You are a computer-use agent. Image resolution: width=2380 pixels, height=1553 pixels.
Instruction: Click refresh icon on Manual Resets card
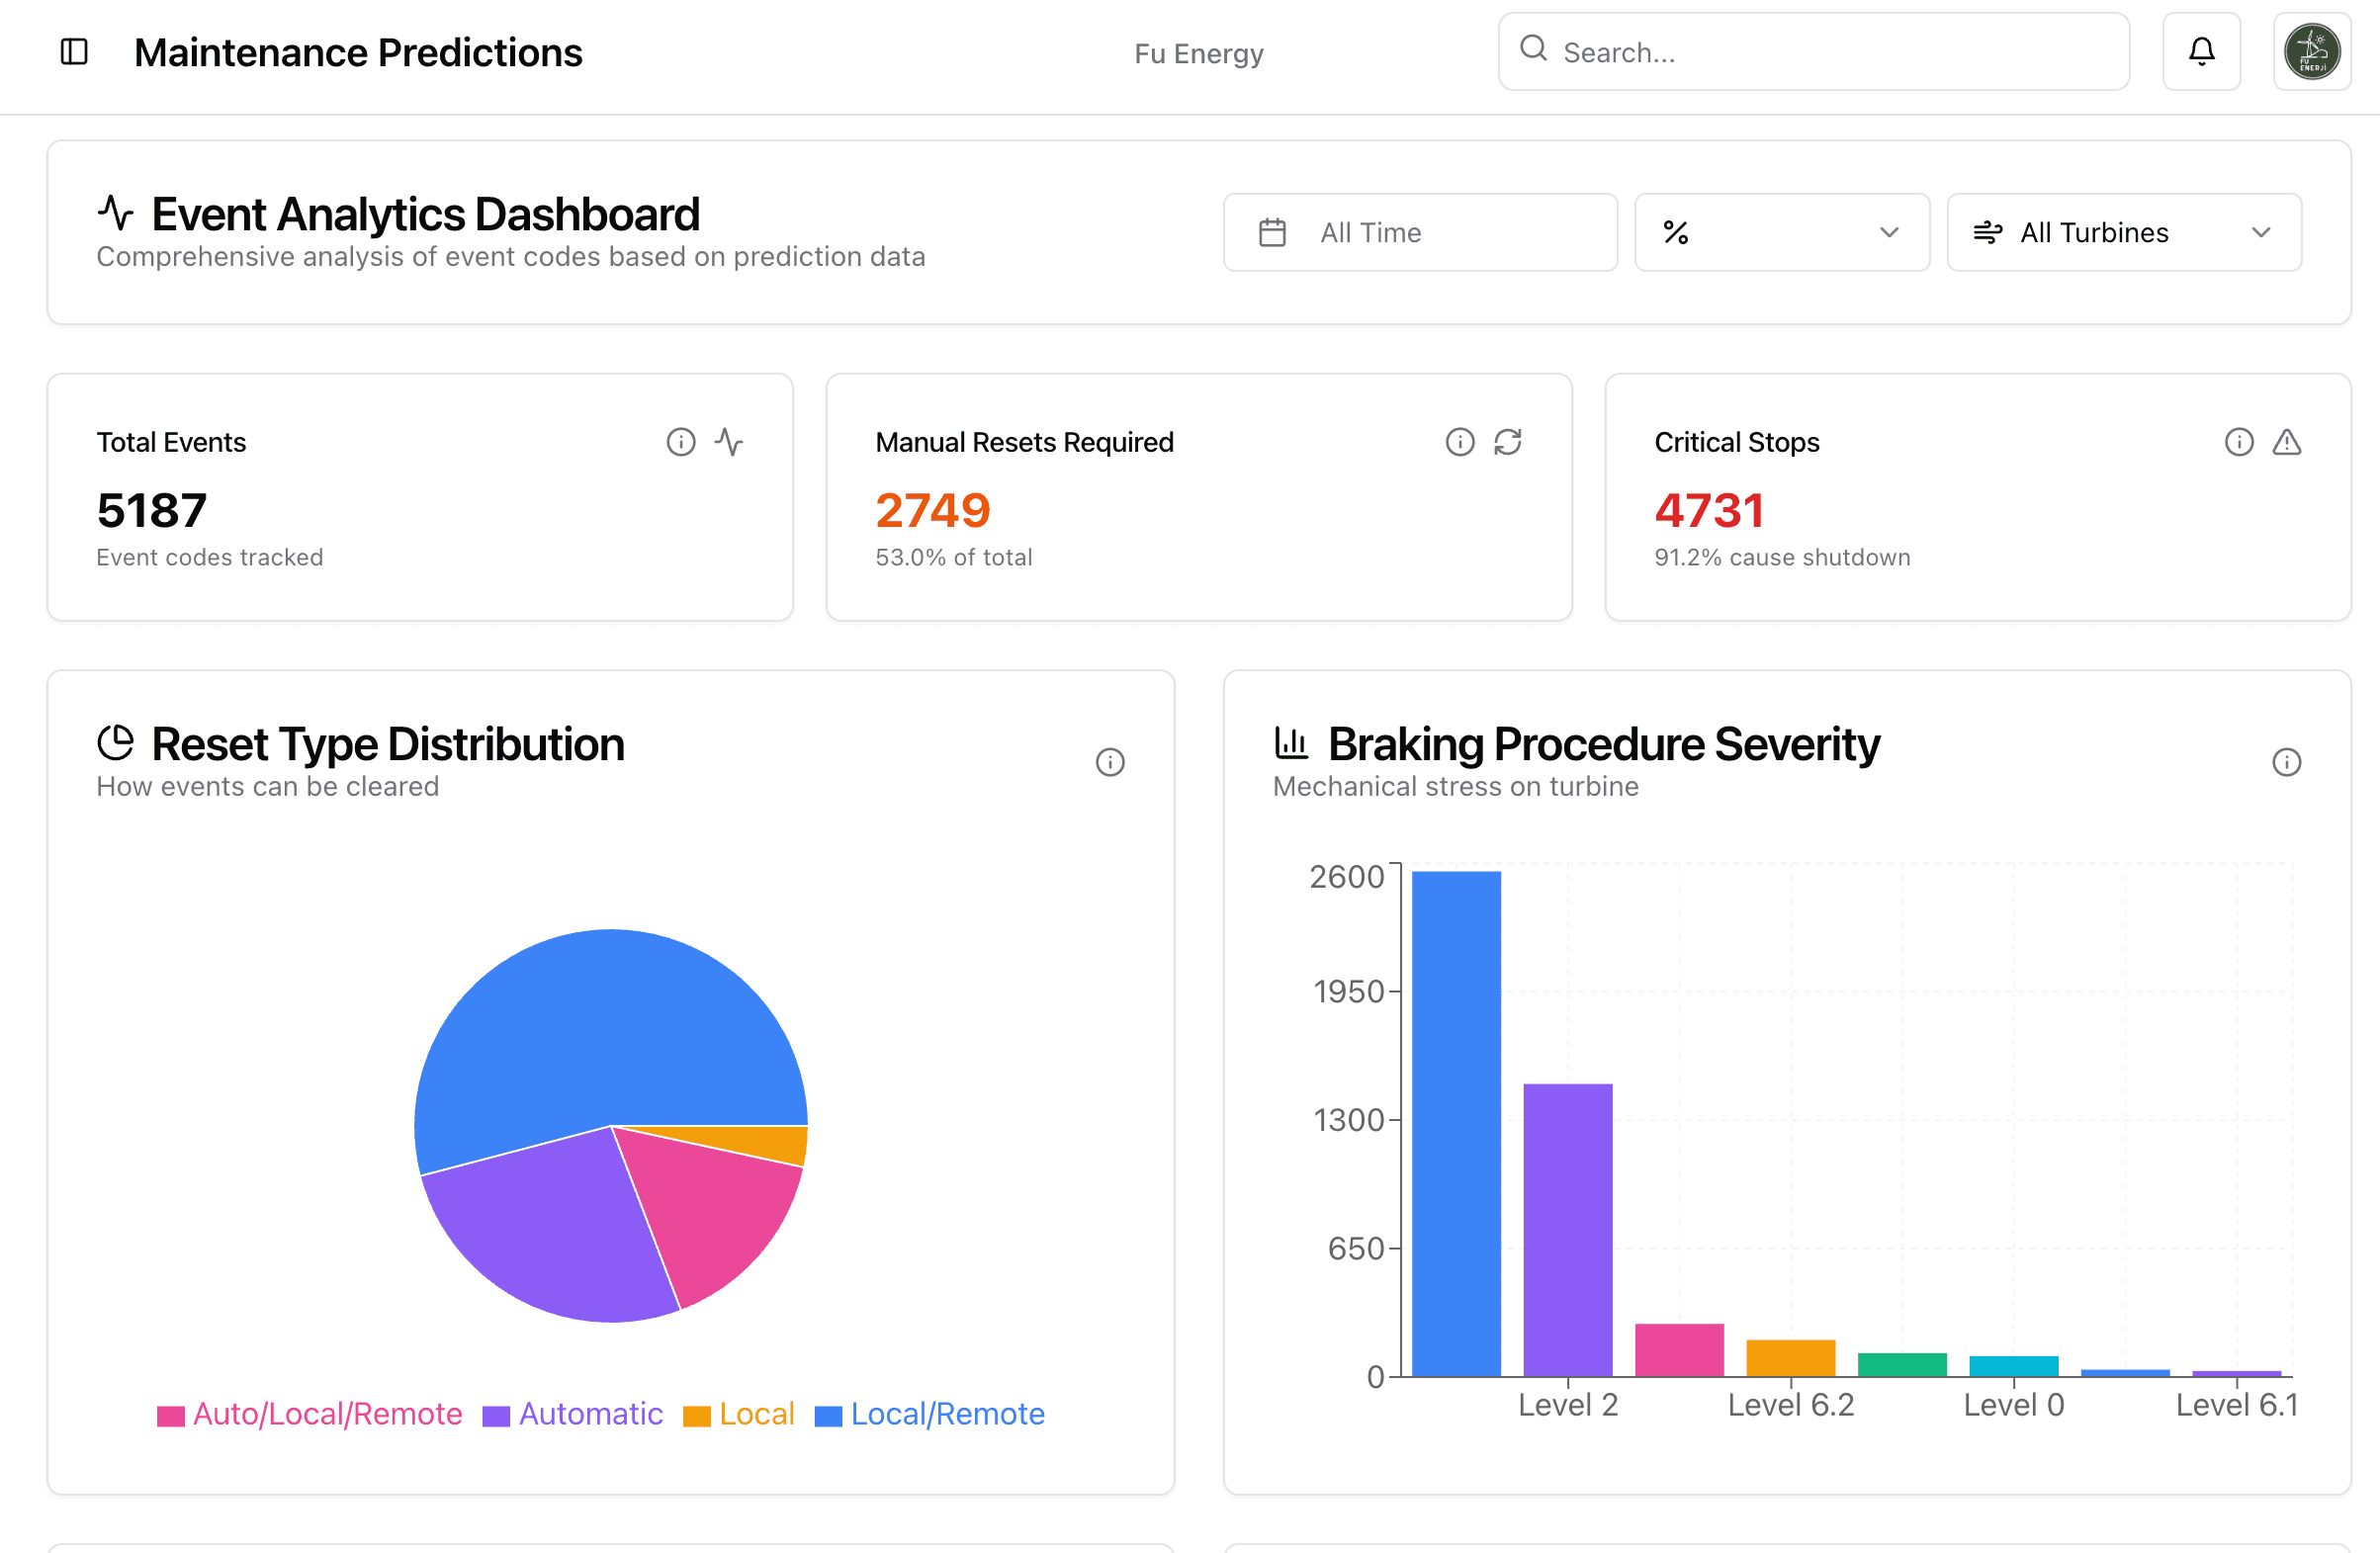point(1508,442)
